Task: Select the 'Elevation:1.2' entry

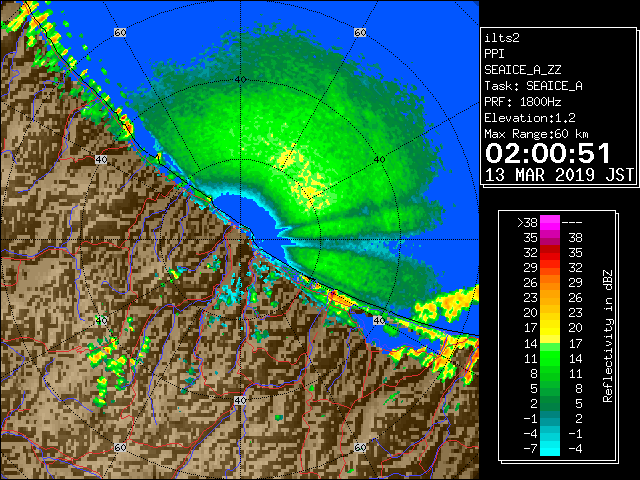Action: [x=530, y=118]
